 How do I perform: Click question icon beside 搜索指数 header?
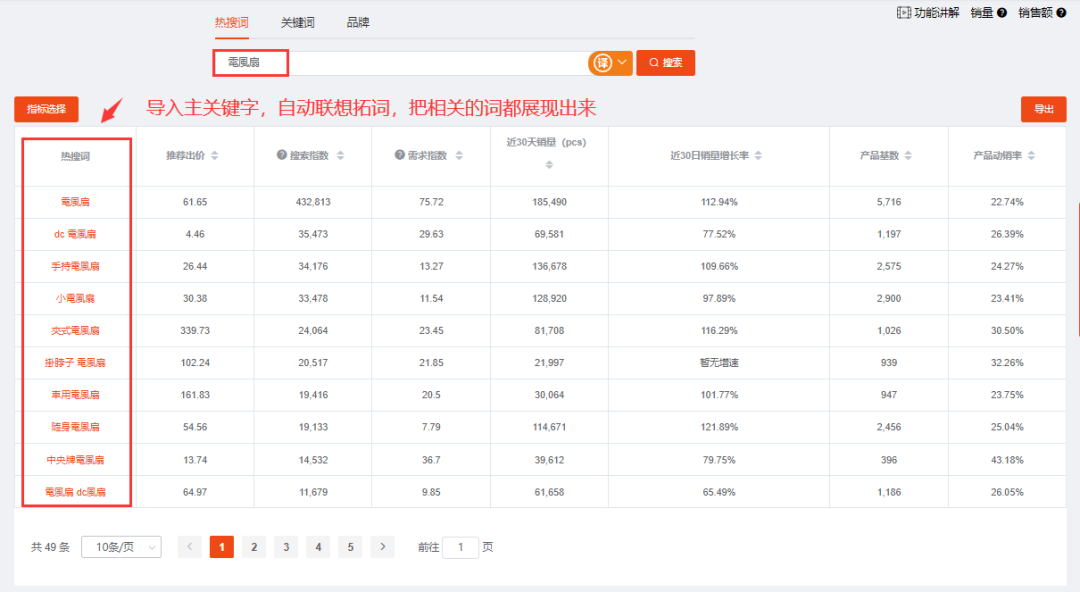click(282, 156)
